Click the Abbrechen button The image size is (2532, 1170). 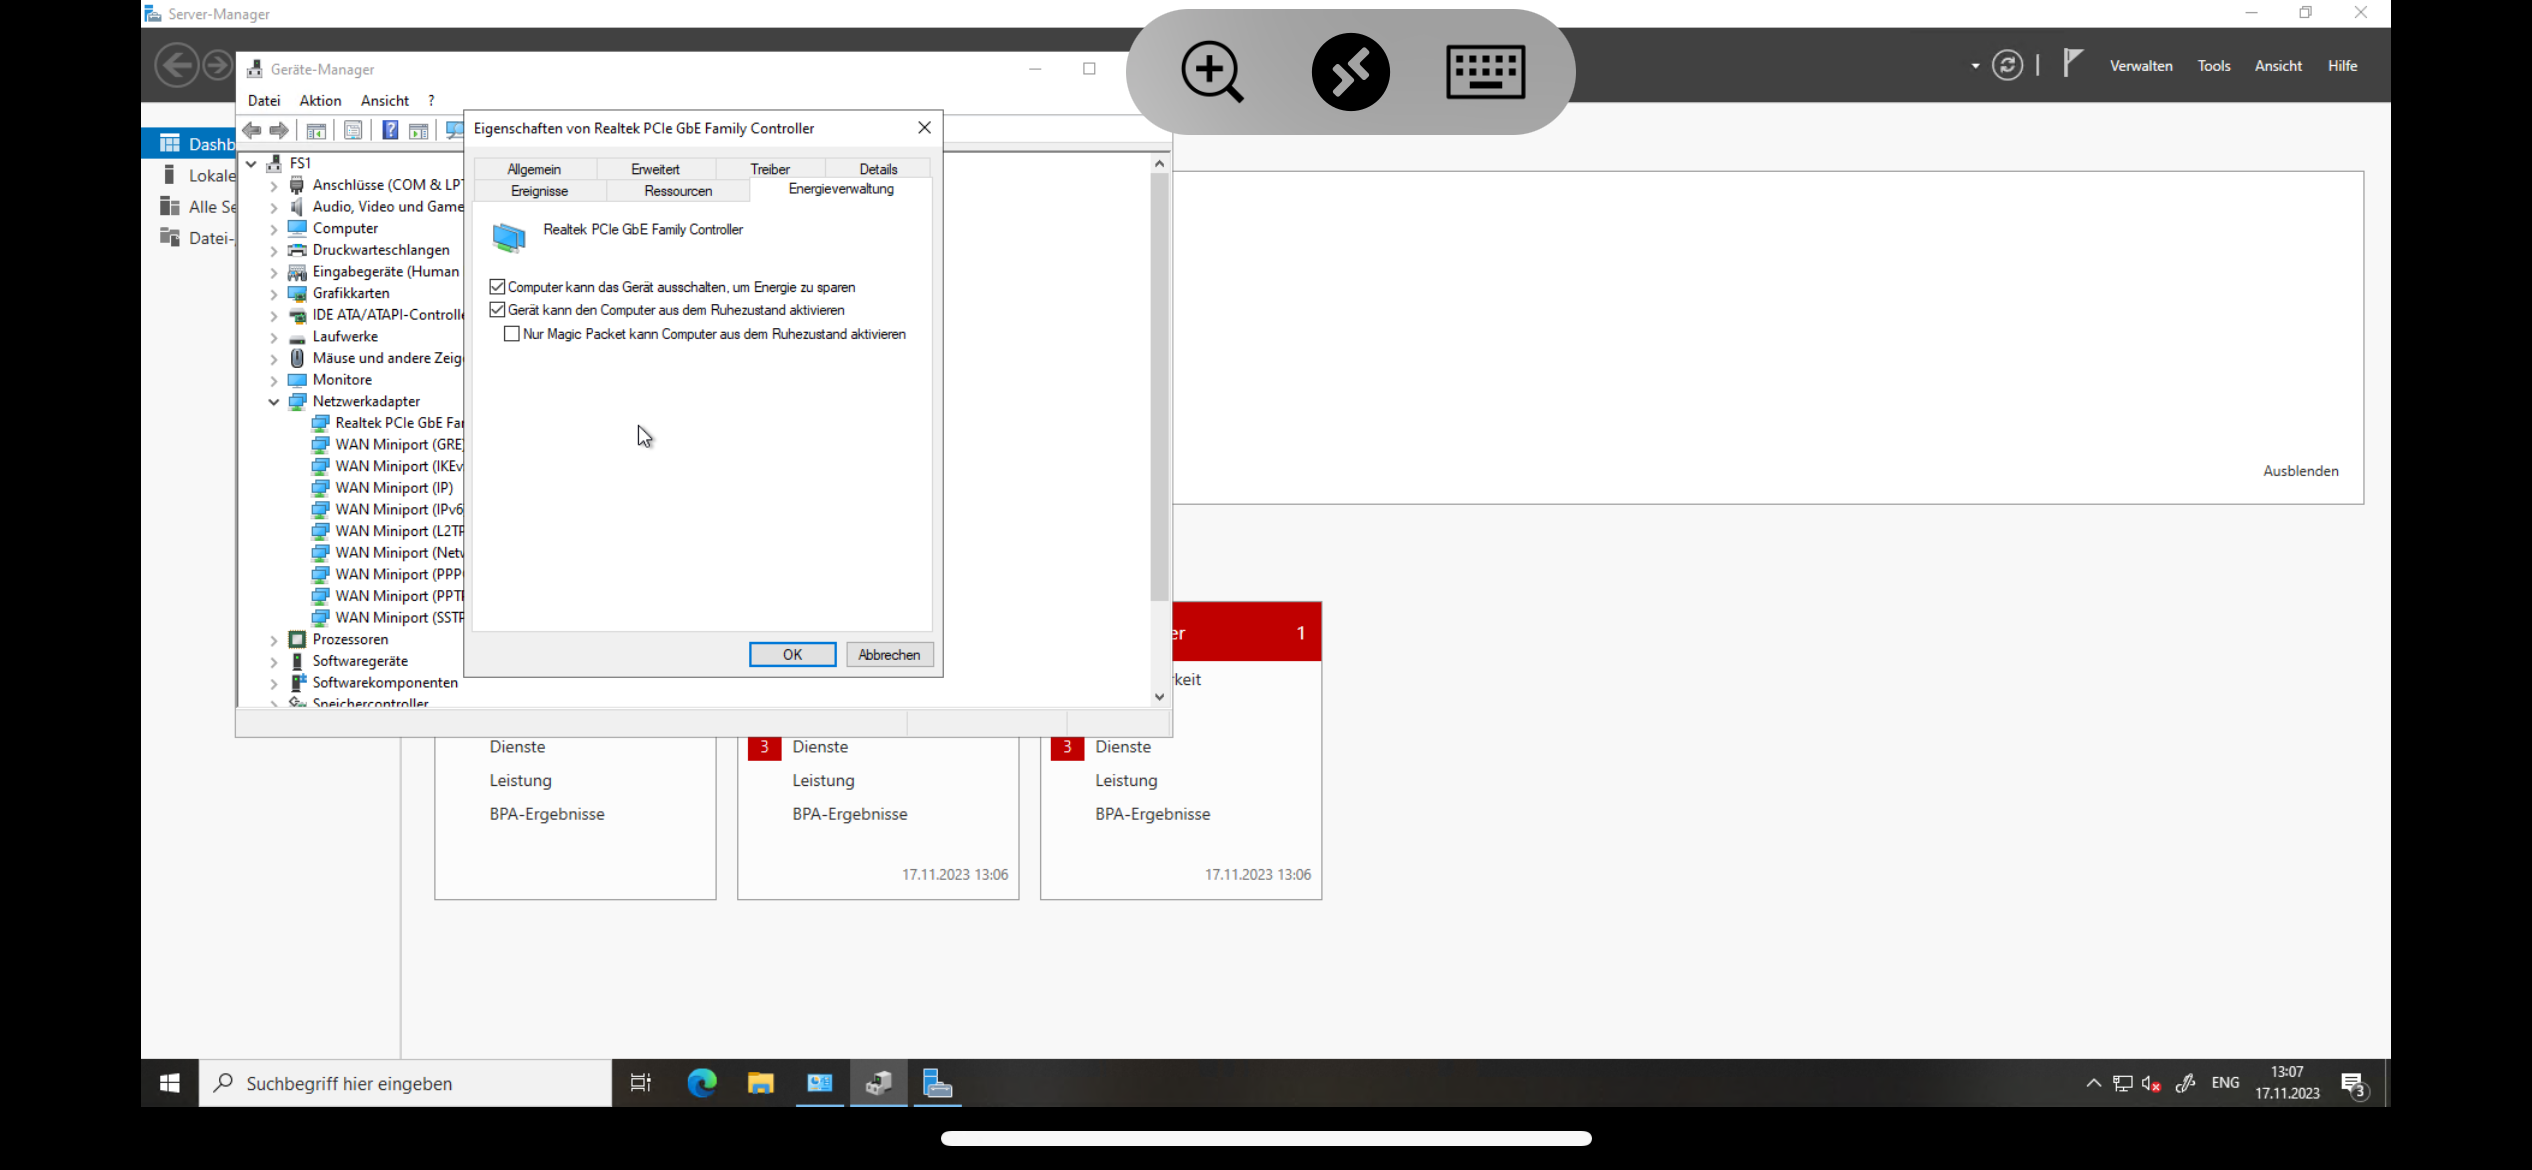tap(888, 654)
